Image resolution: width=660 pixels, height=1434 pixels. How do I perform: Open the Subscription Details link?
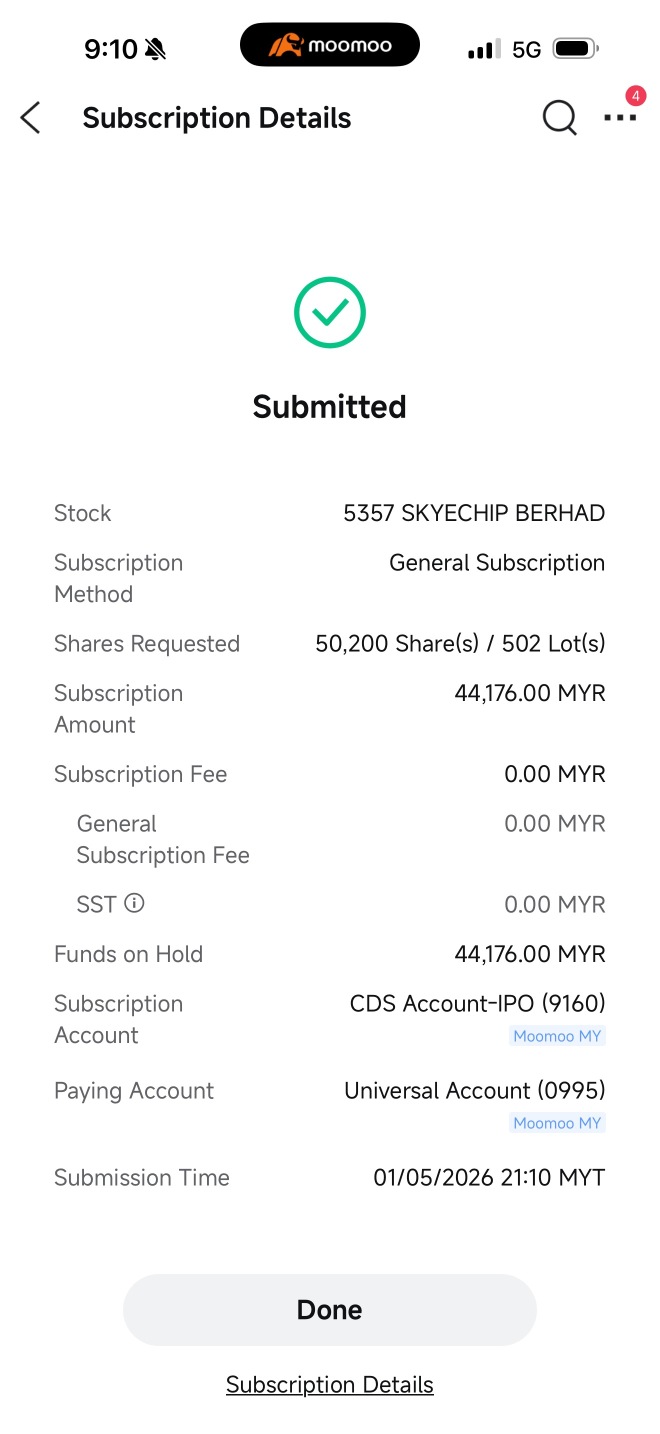click(x=330, y=1385)
